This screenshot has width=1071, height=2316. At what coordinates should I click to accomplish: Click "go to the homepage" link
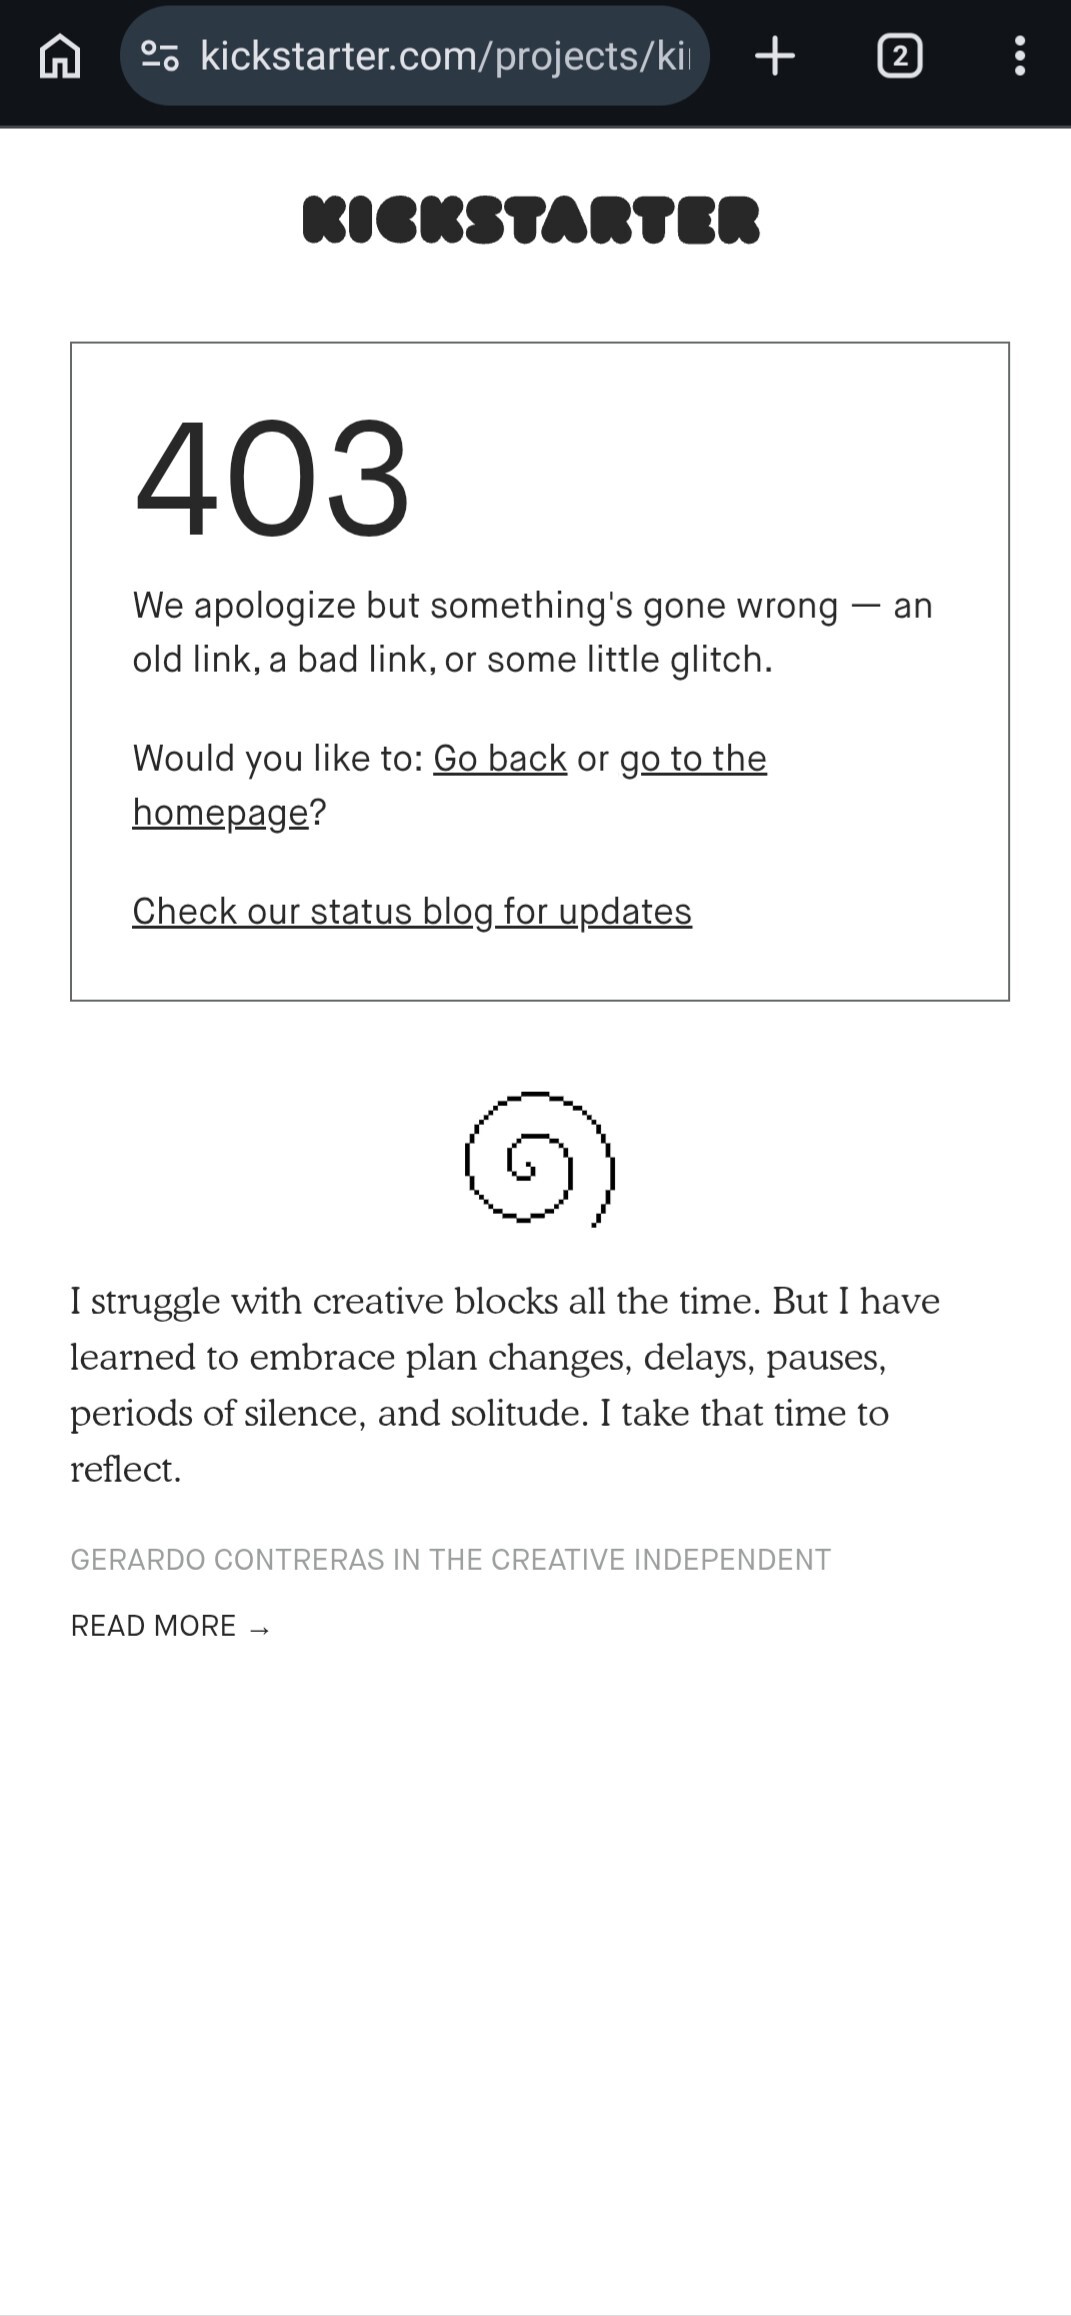point(692,759)
